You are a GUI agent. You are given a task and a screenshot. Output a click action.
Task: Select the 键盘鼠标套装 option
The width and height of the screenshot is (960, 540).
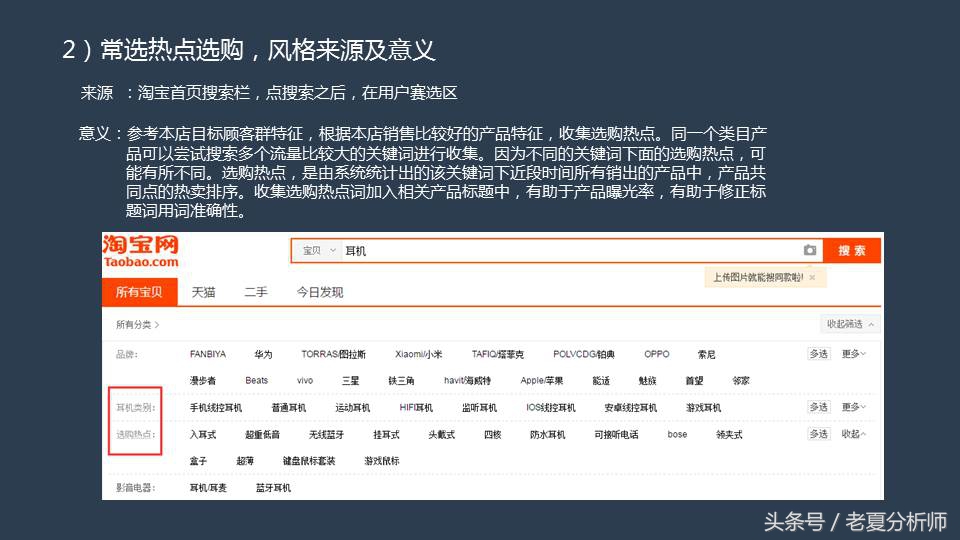click(309, 461)
